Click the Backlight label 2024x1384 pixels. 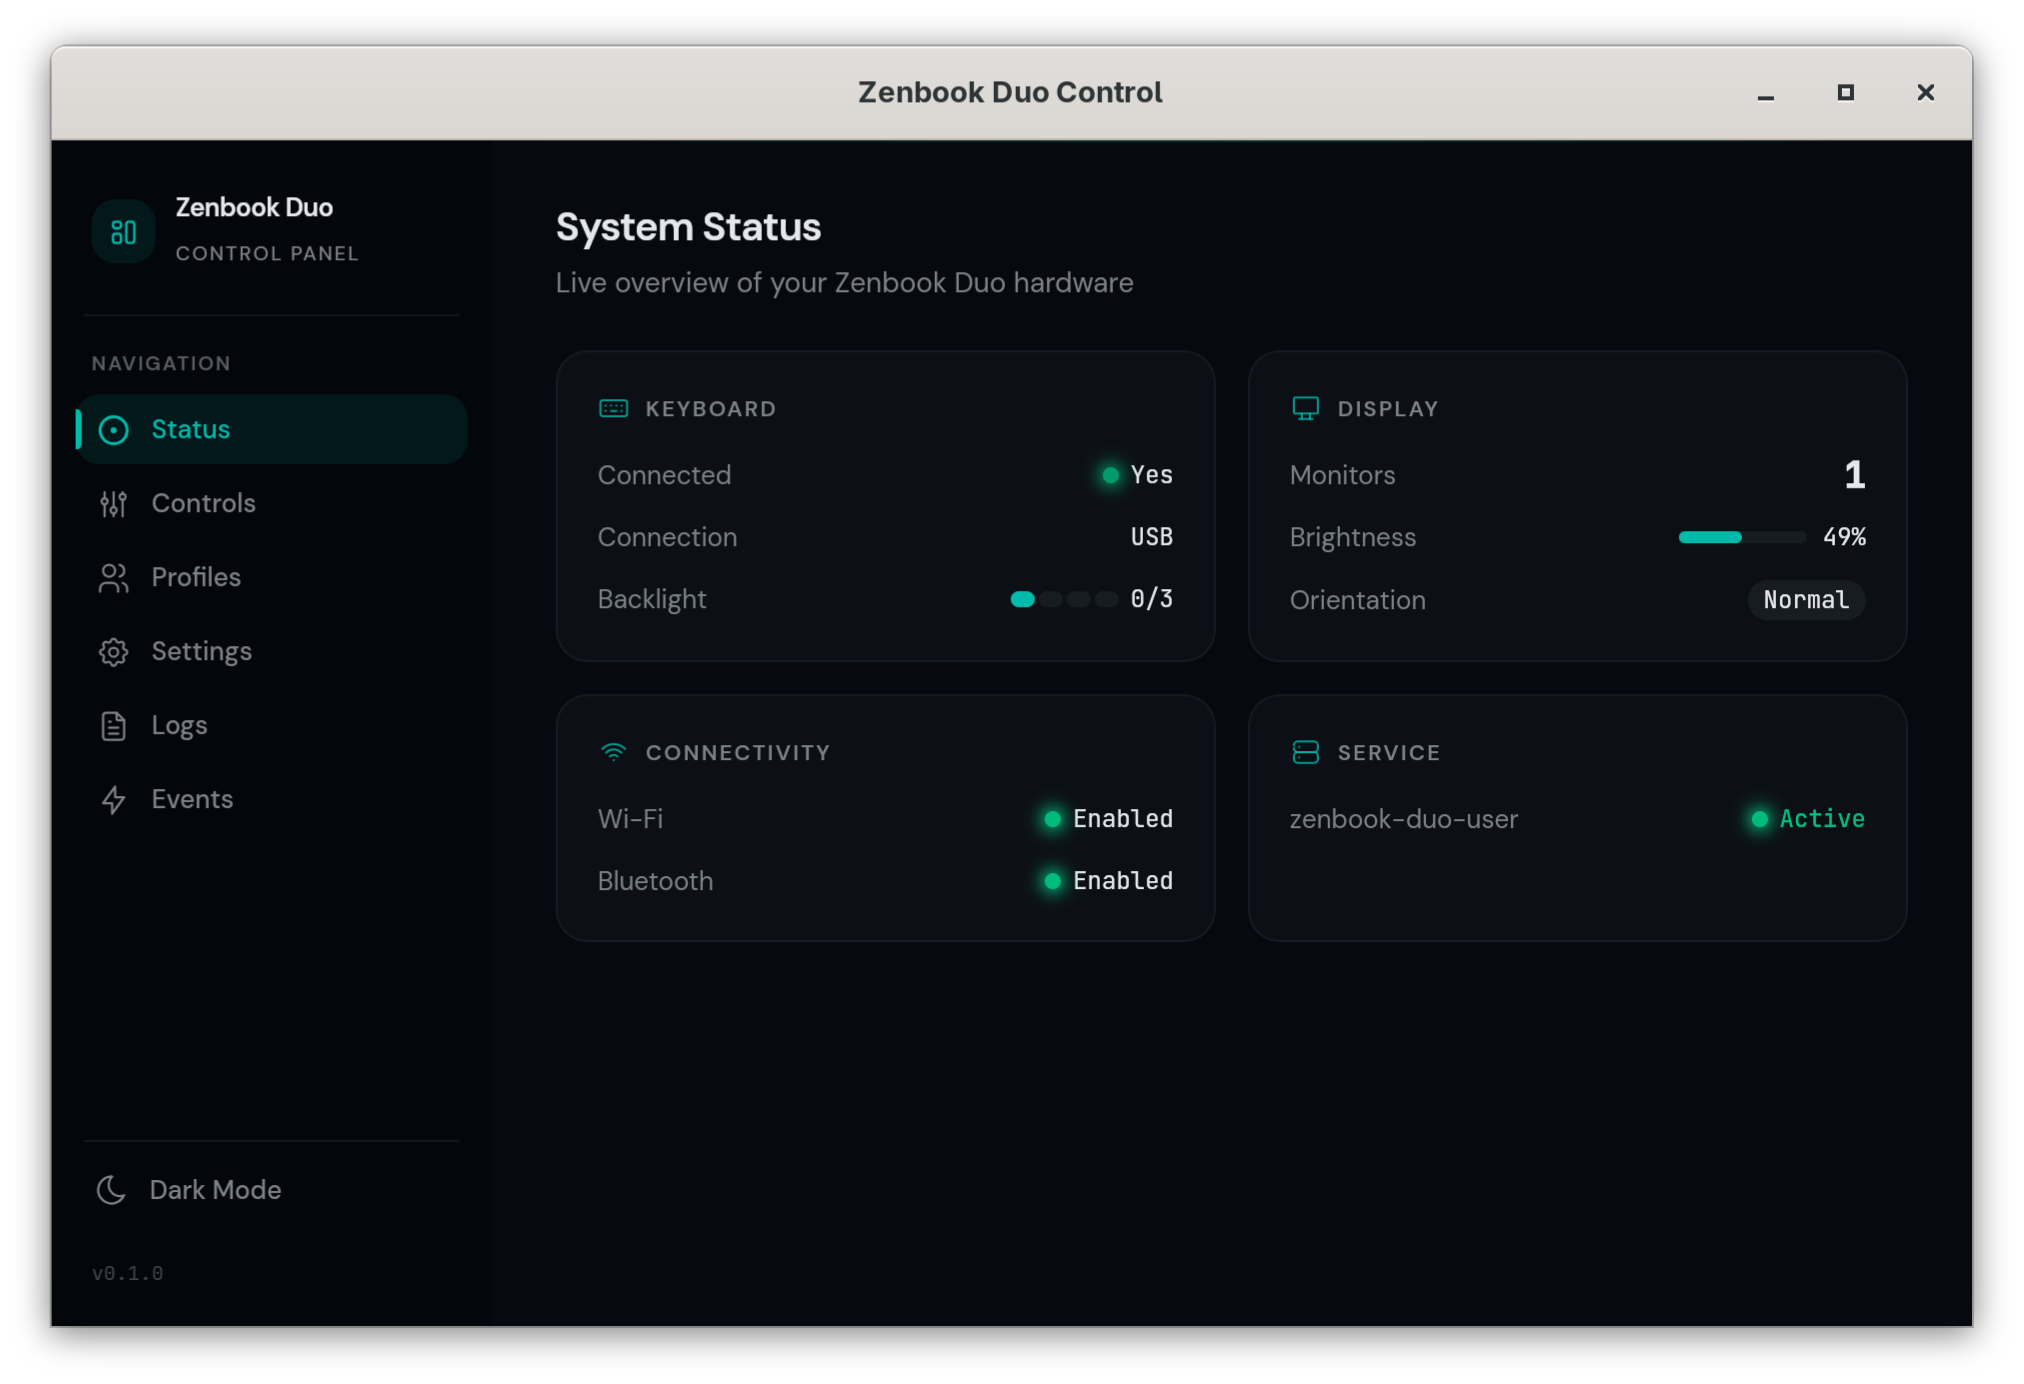[652, 599]
